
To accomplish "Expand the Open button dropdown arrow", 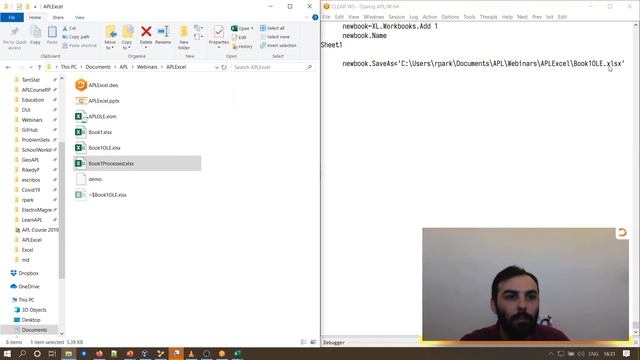I will click(x=252, y=28).
